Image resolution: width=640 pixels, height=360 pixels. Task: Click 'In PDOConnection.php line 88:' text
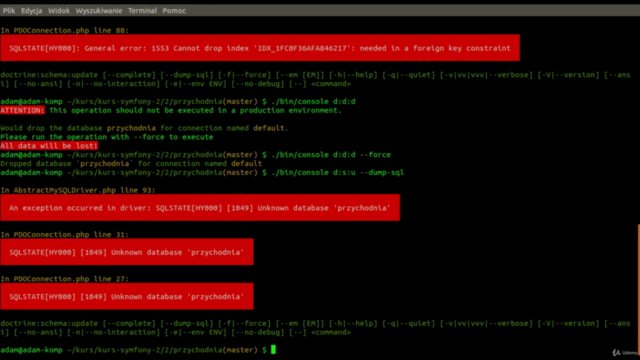tap(64, 31)
